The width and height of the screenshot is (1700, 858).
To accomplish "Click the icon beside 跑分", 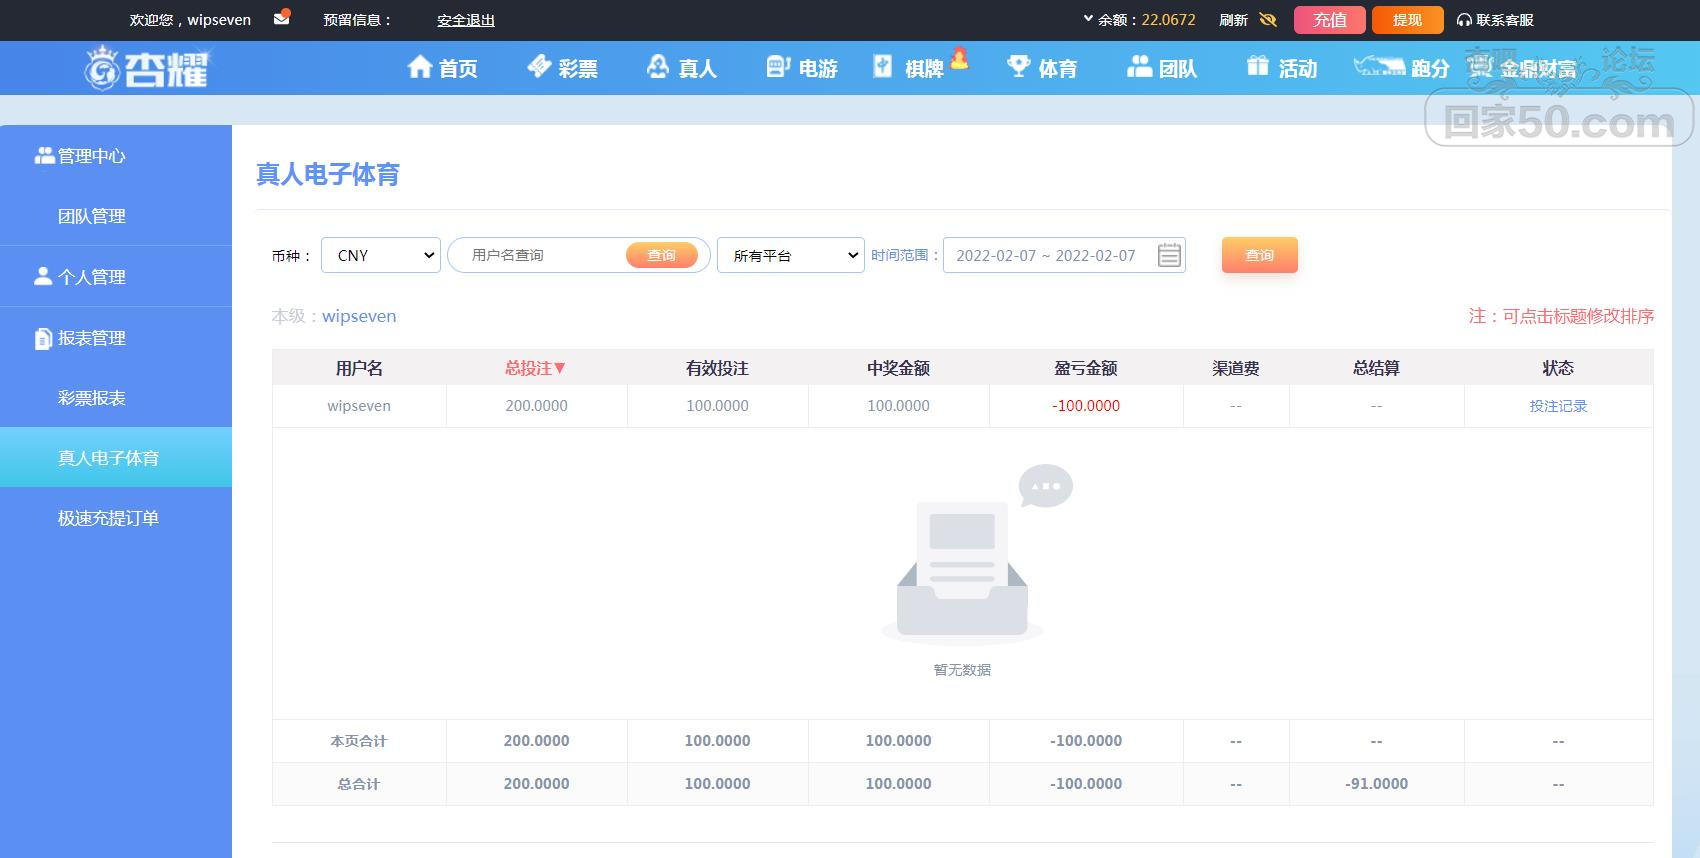I will pyautogui.click(x=1379, y=66).
